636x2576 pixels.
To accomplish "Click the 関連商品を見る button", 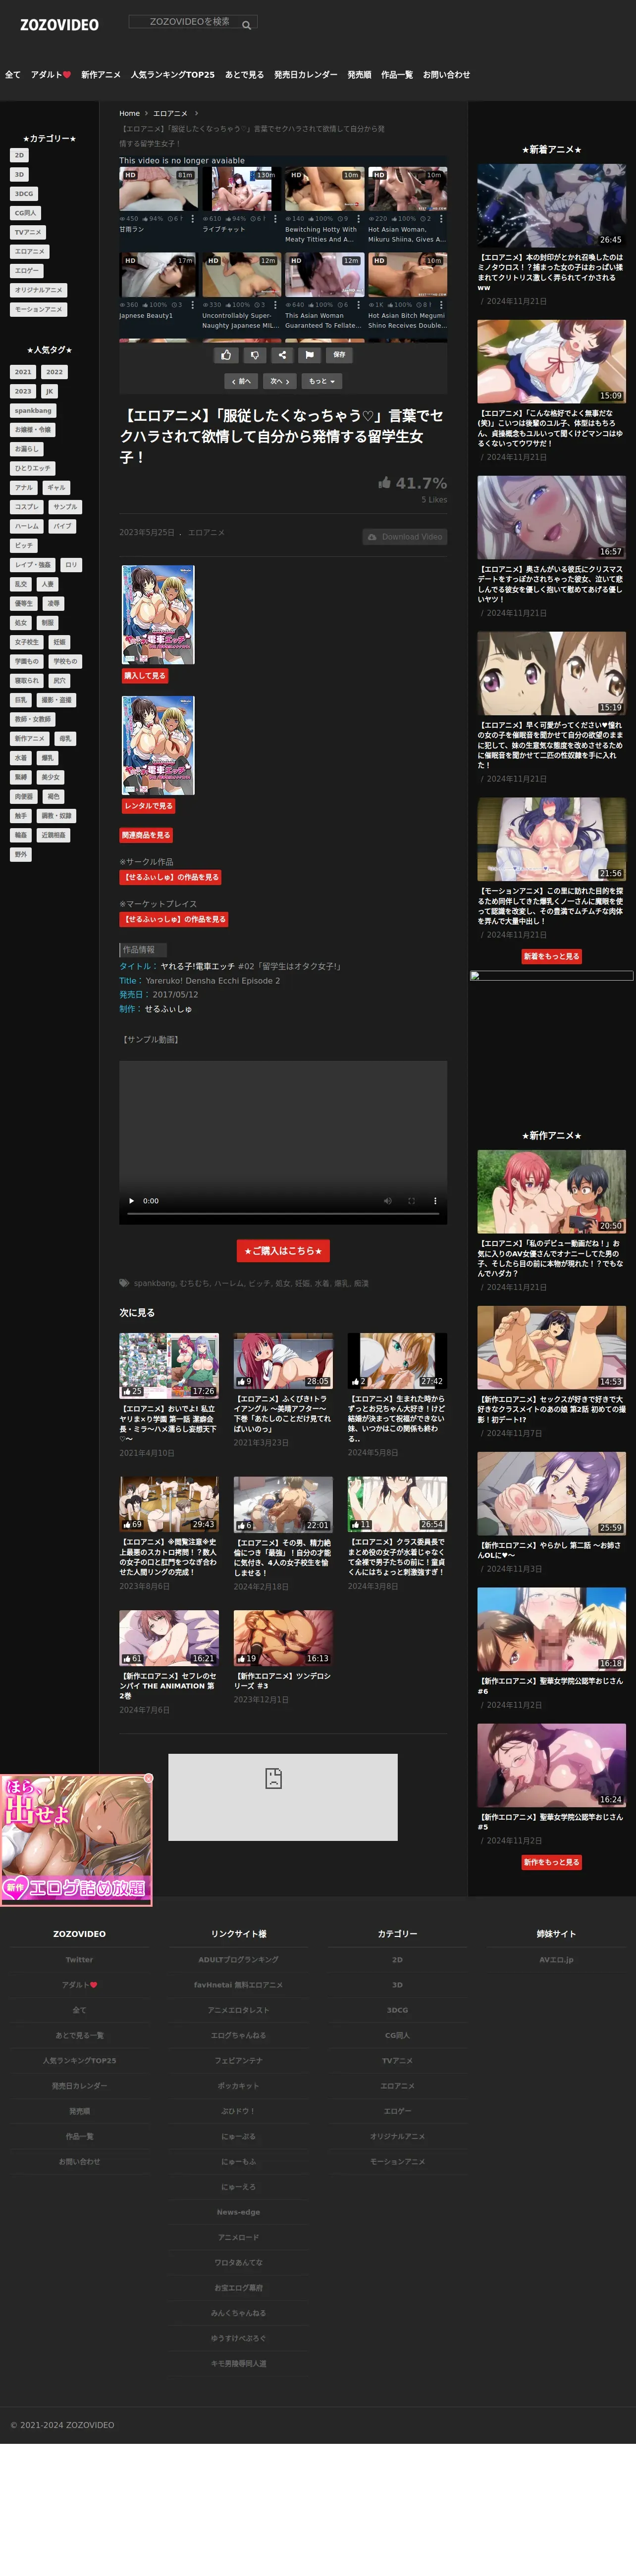I will click(146, 835).
